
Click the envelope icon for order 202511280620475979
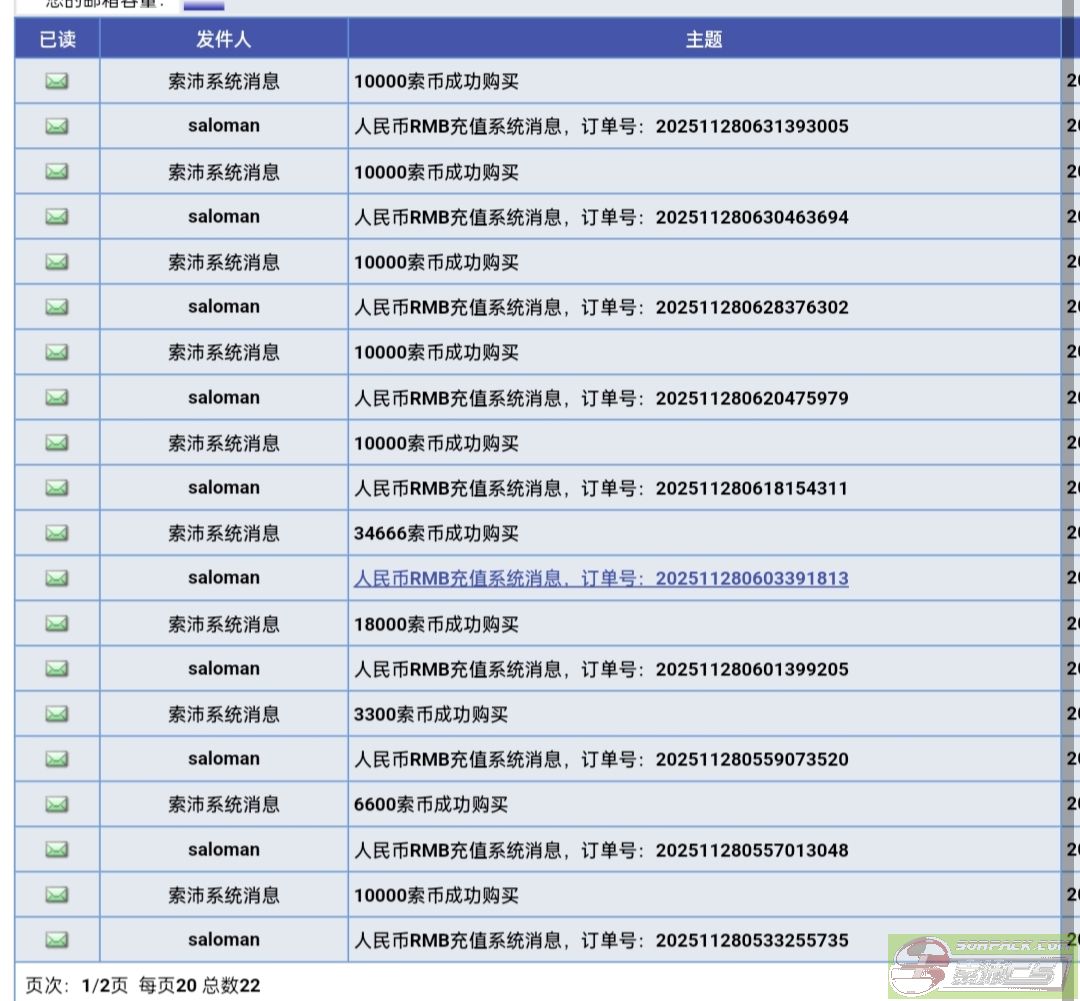(x=57, y=397)
